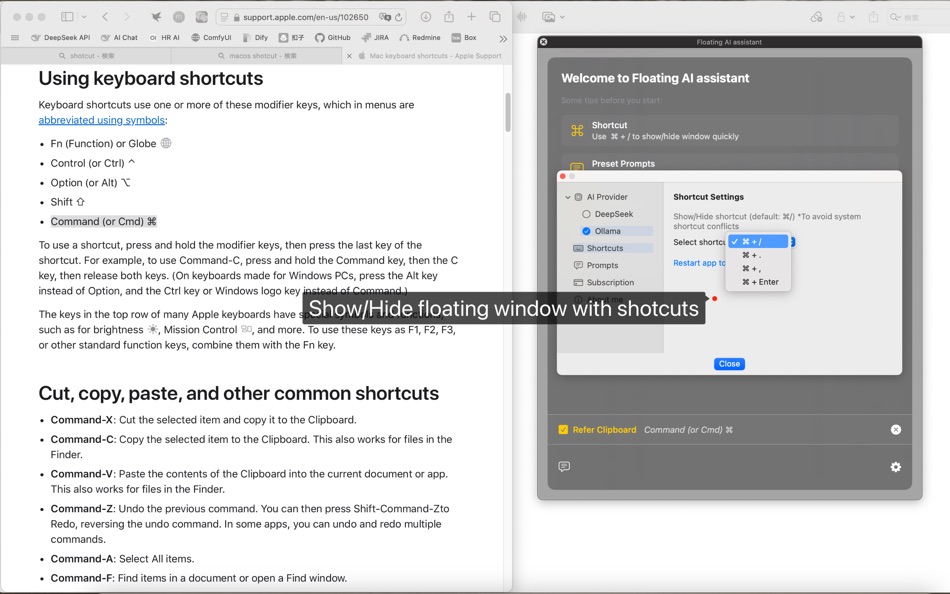The height and width of the screenshot is (594, 950).
Task: Open sidebar options chevron in Safari toolbar
Action: [84, 17]
